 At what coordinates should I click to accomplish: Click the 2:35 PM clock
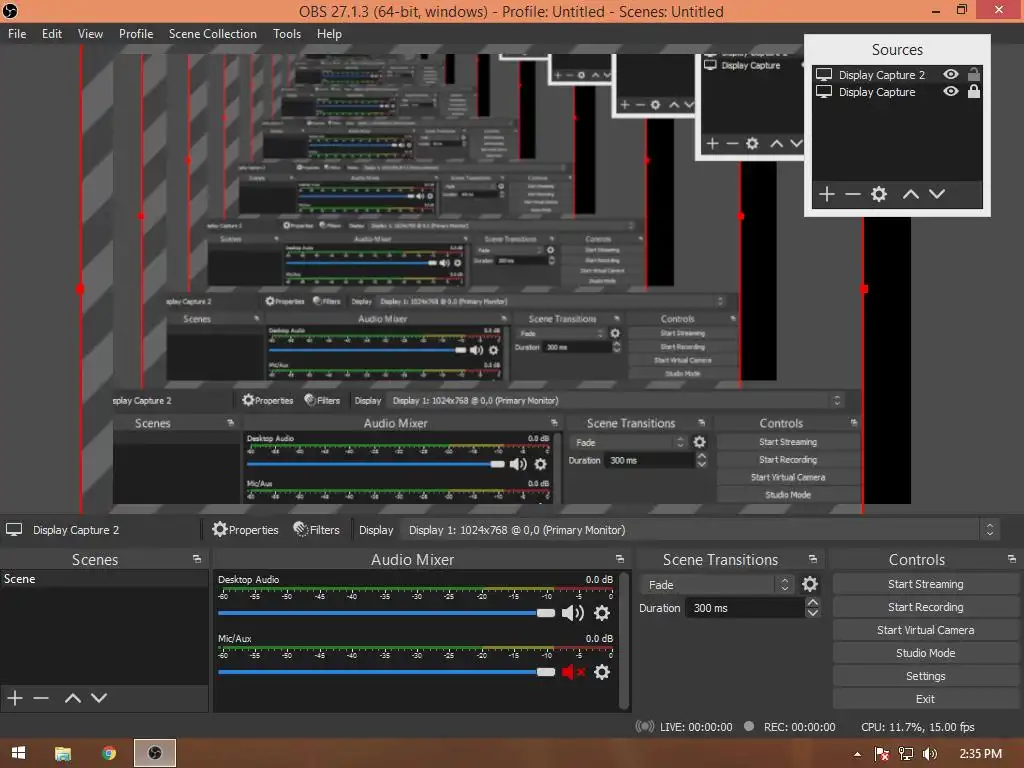point(980,754)
